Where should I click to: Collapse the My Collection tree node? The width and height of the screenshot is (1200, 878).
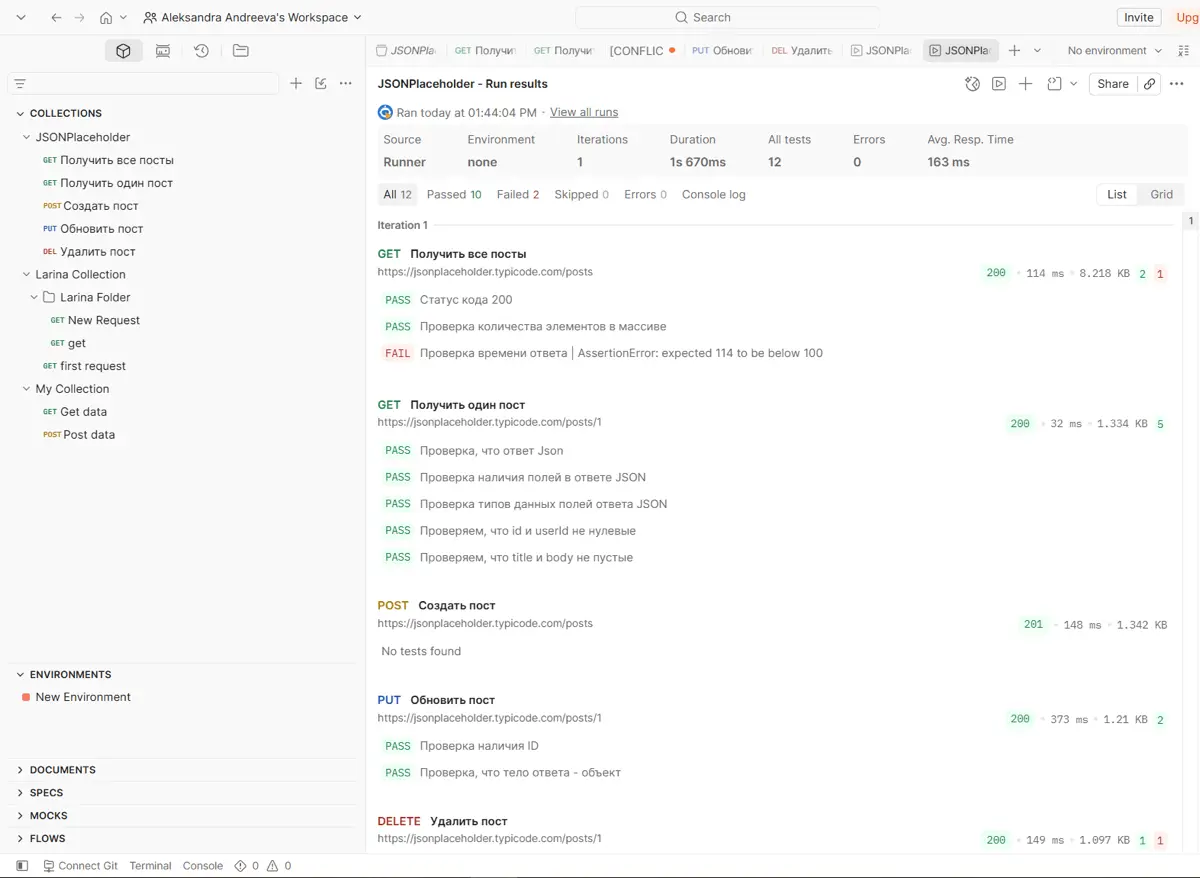point(27,389)
